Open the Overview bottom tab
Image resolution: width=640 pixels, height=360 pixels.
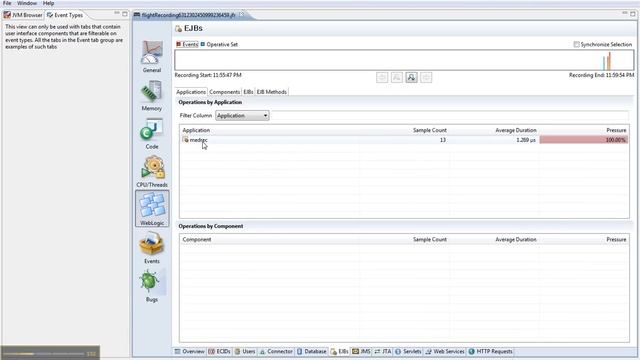pyautogui.click(x=189, y=351)
